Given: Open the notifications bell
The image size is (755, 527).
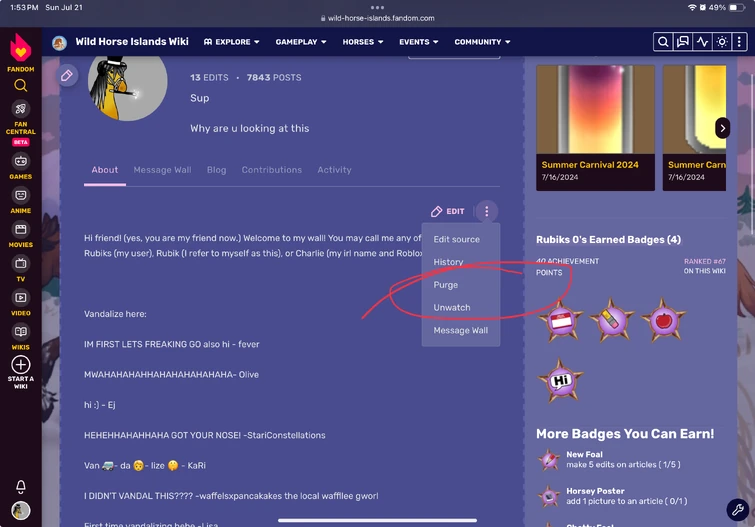Looking at the screenshot, I should (20, 487).
